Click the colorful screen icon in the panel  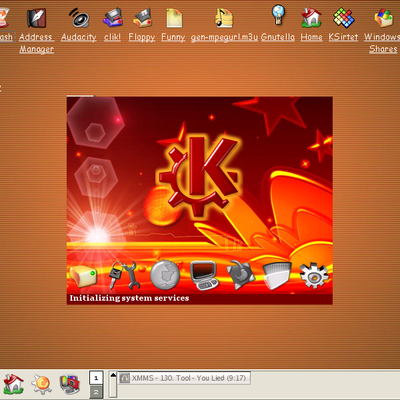point(69,384)
